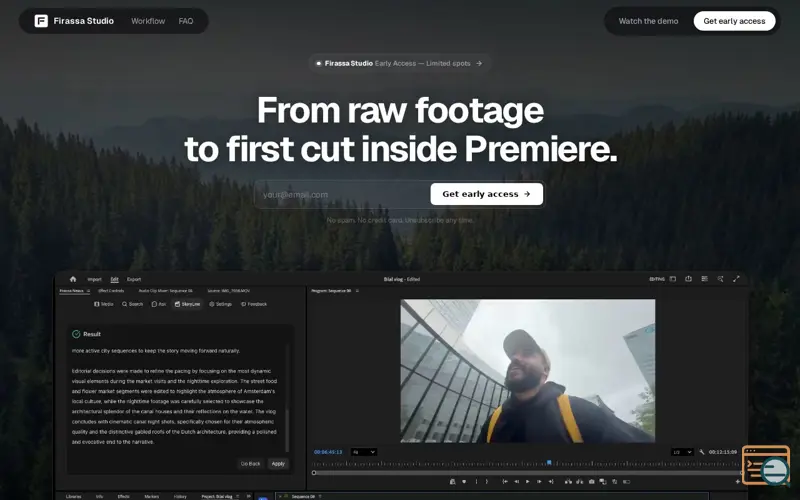Select StoryLine tool in Firassa panel
This screenshot has width=800, height=500.
pyautogui.click(x=187, y=304)
